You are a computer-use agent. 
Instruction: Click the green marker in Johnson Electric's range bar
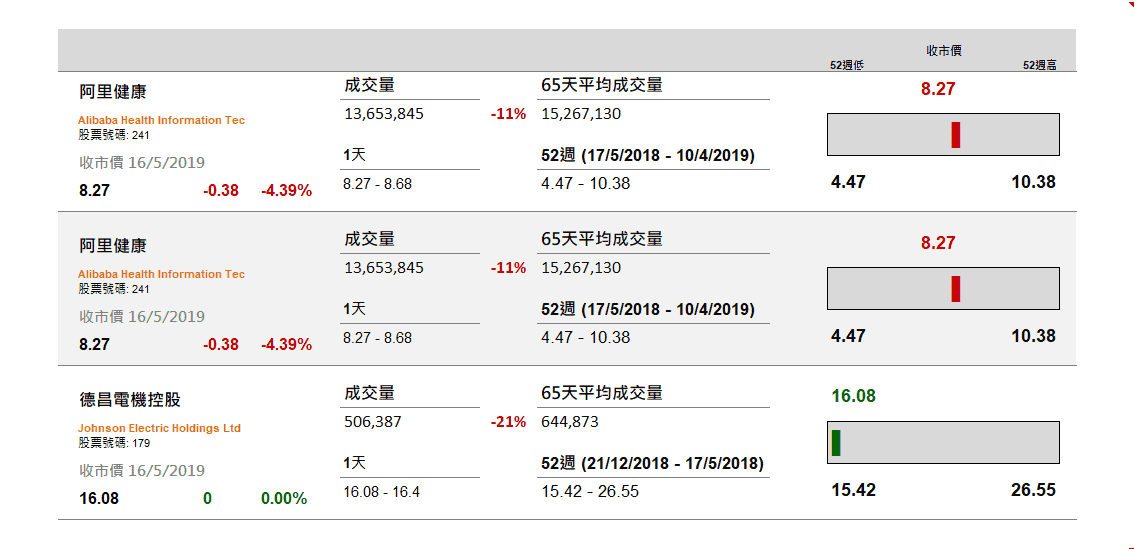836,443
